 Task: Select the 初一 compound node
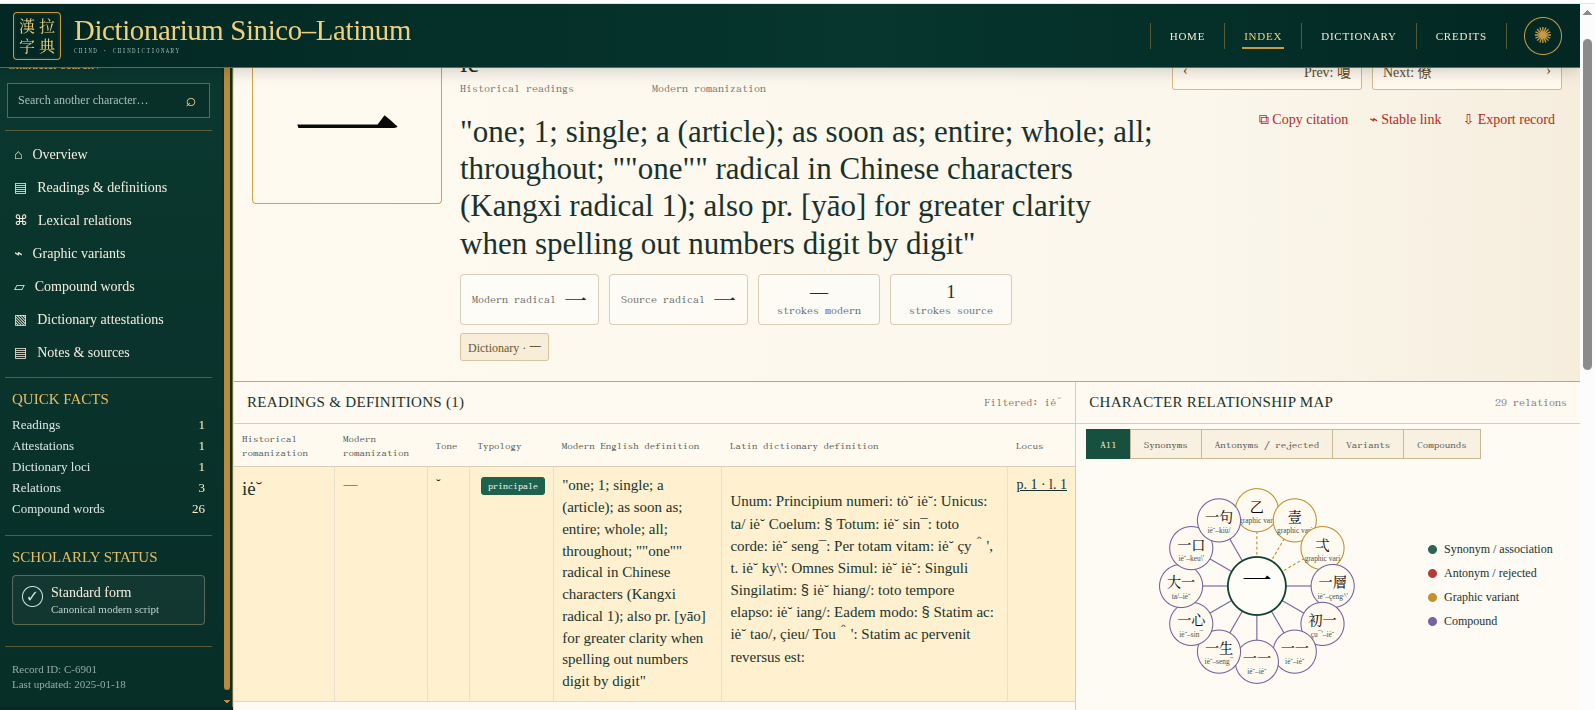coord(1322,623)
